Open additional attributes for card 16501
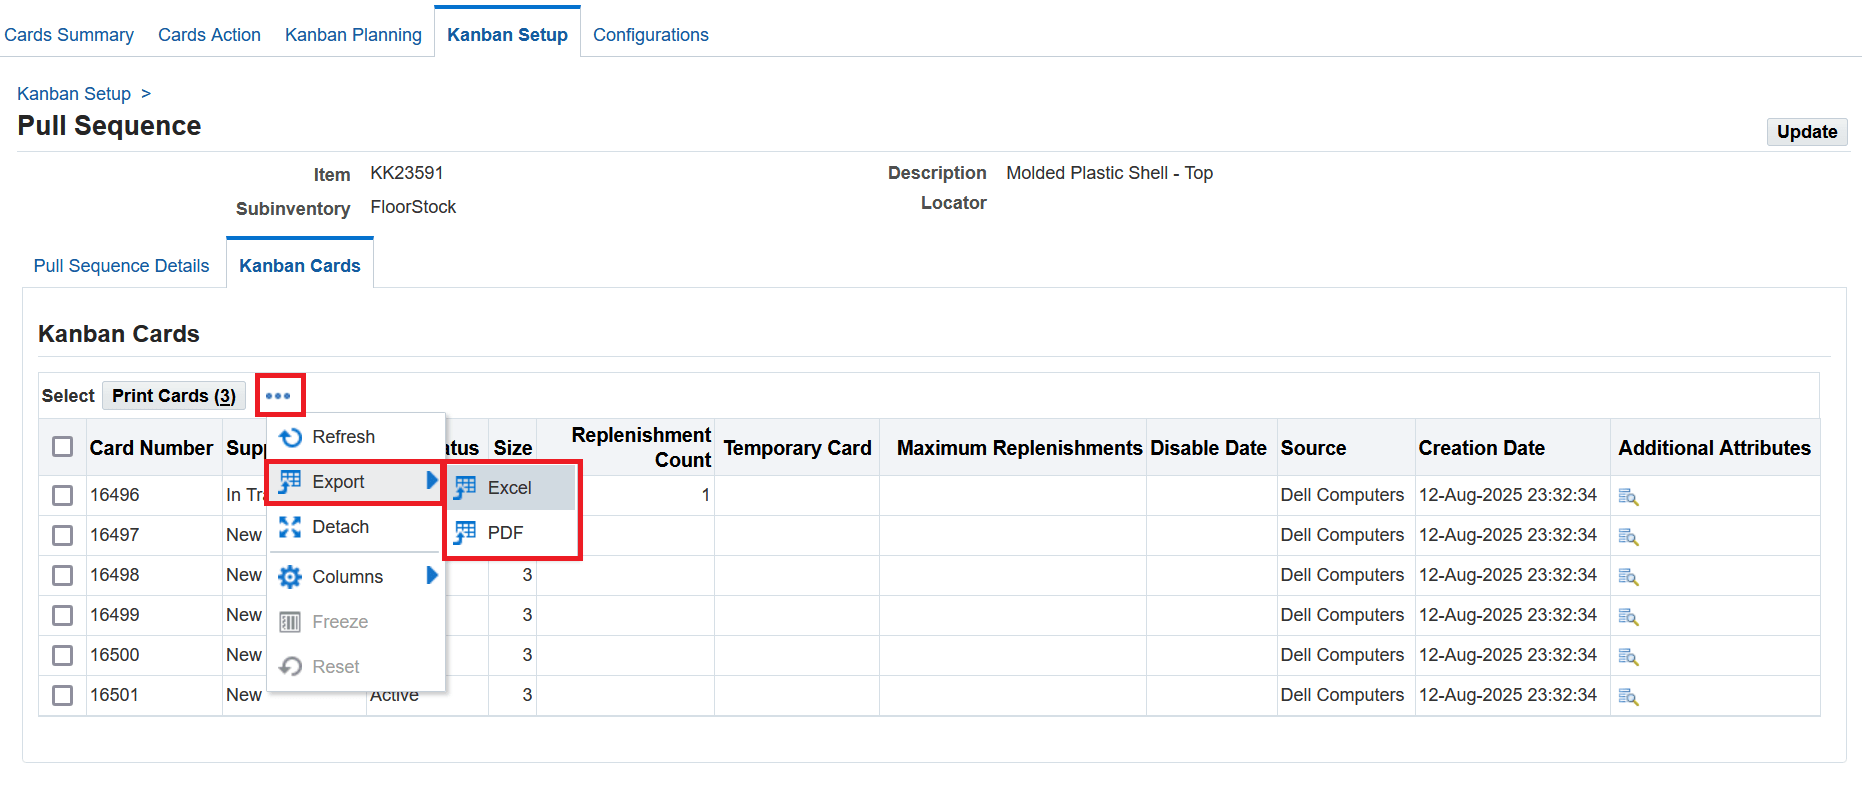The height and width of the screenshot is (788, 1862). coord(1628,696)
